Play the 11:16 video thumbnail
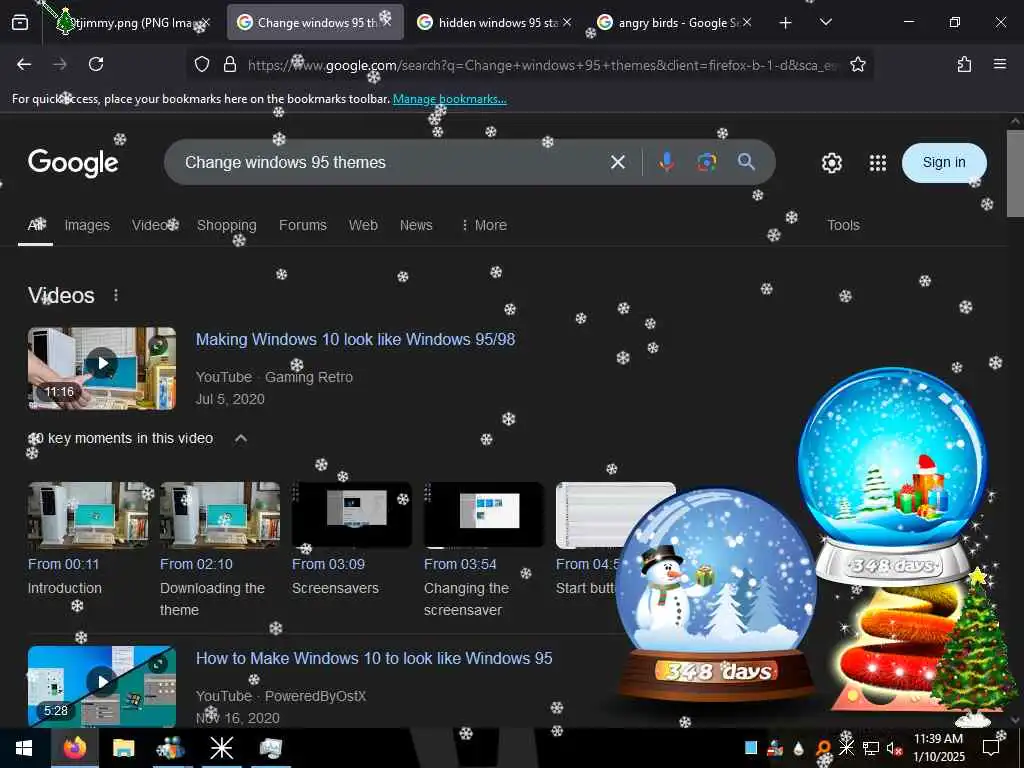 tap(102, 368)
